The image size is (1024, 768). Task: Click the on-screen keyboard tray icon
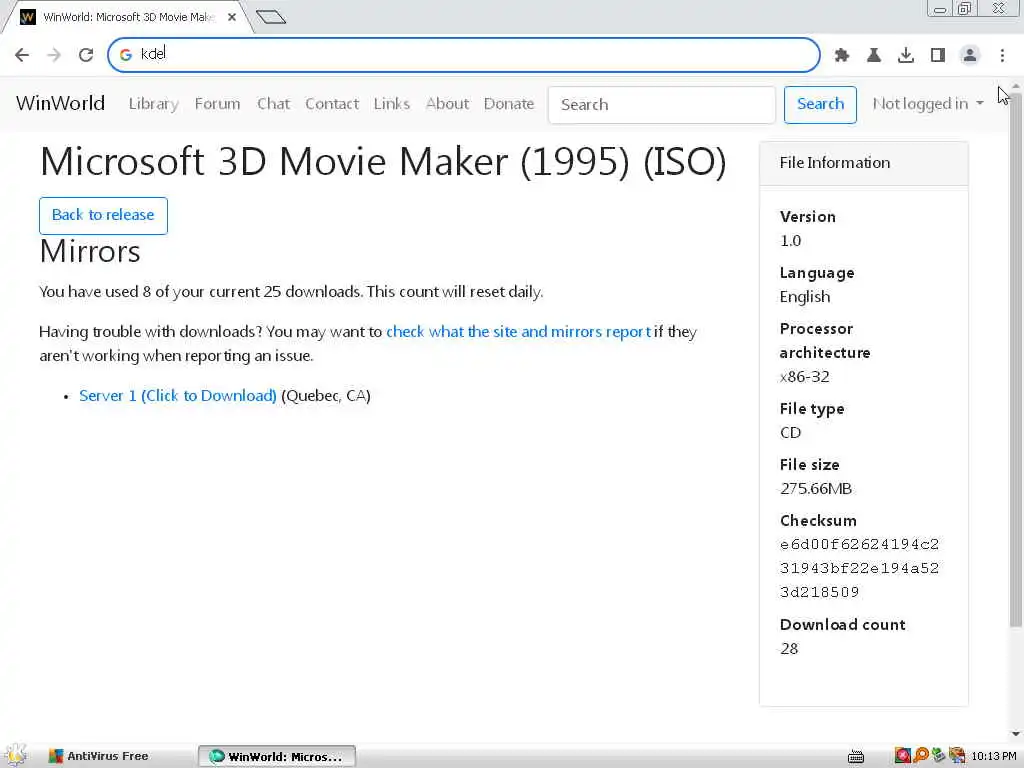coord(856,756)
